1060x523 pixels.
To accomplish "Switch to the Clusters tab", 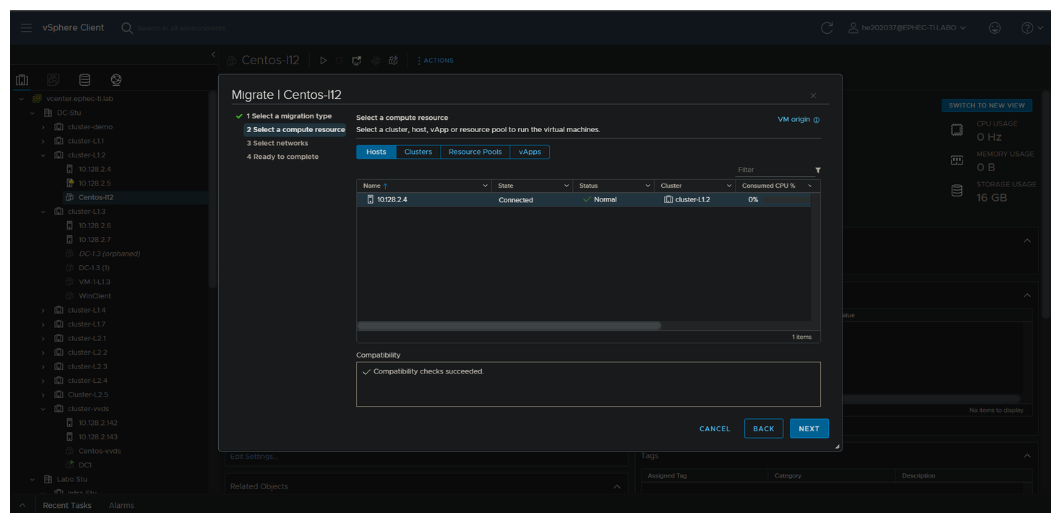I will pos(418,152).
